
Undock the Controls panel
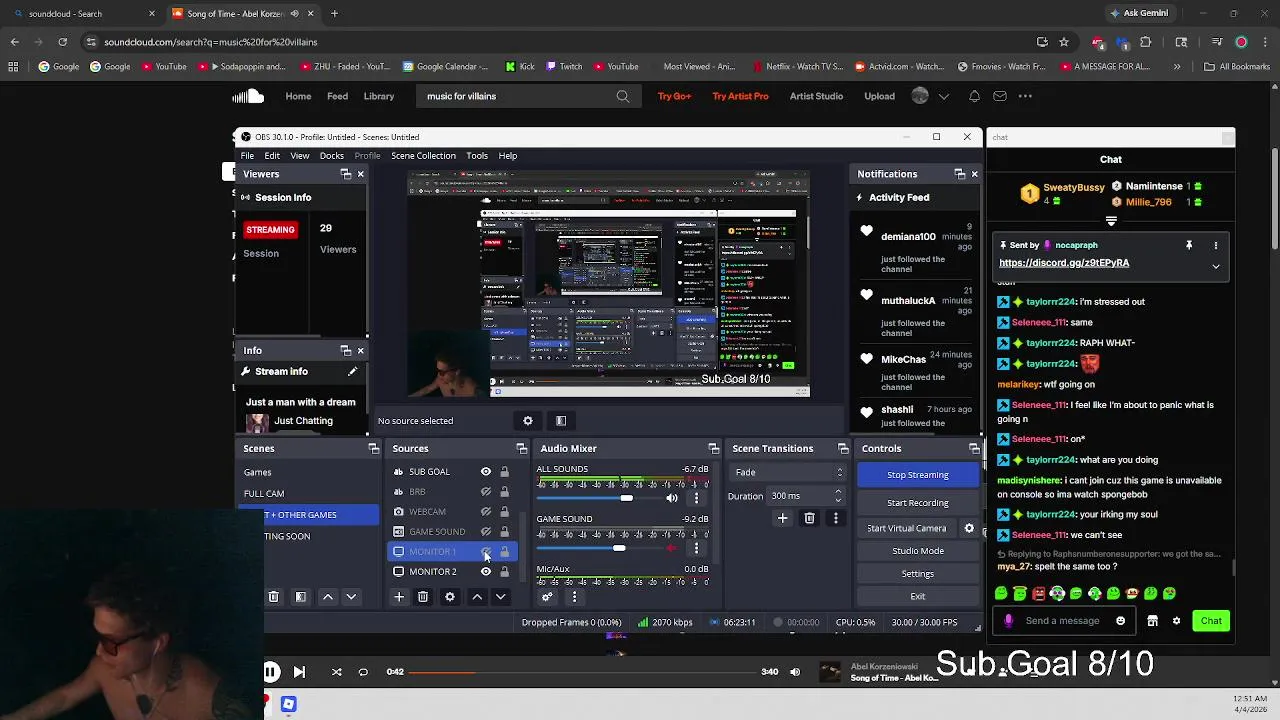point(974,449)
